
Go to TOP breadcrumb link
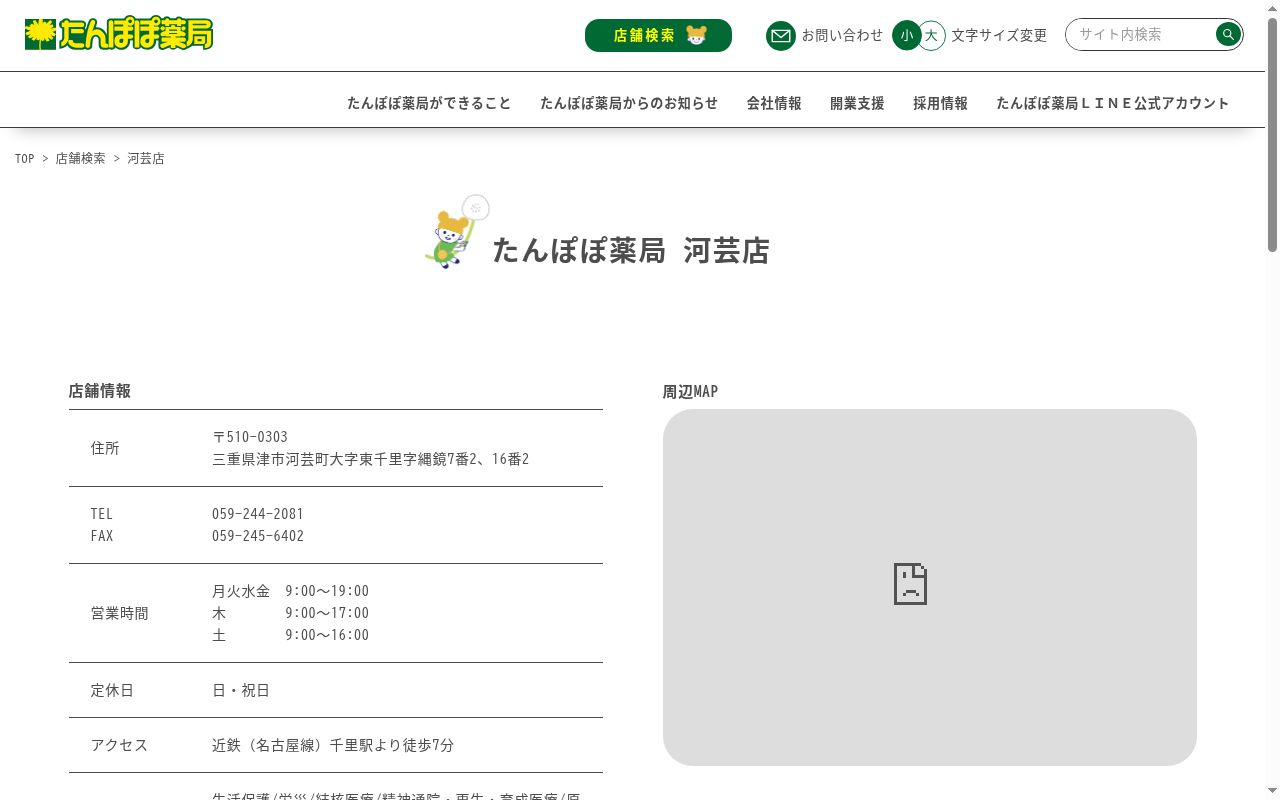(x=25, y=159)
